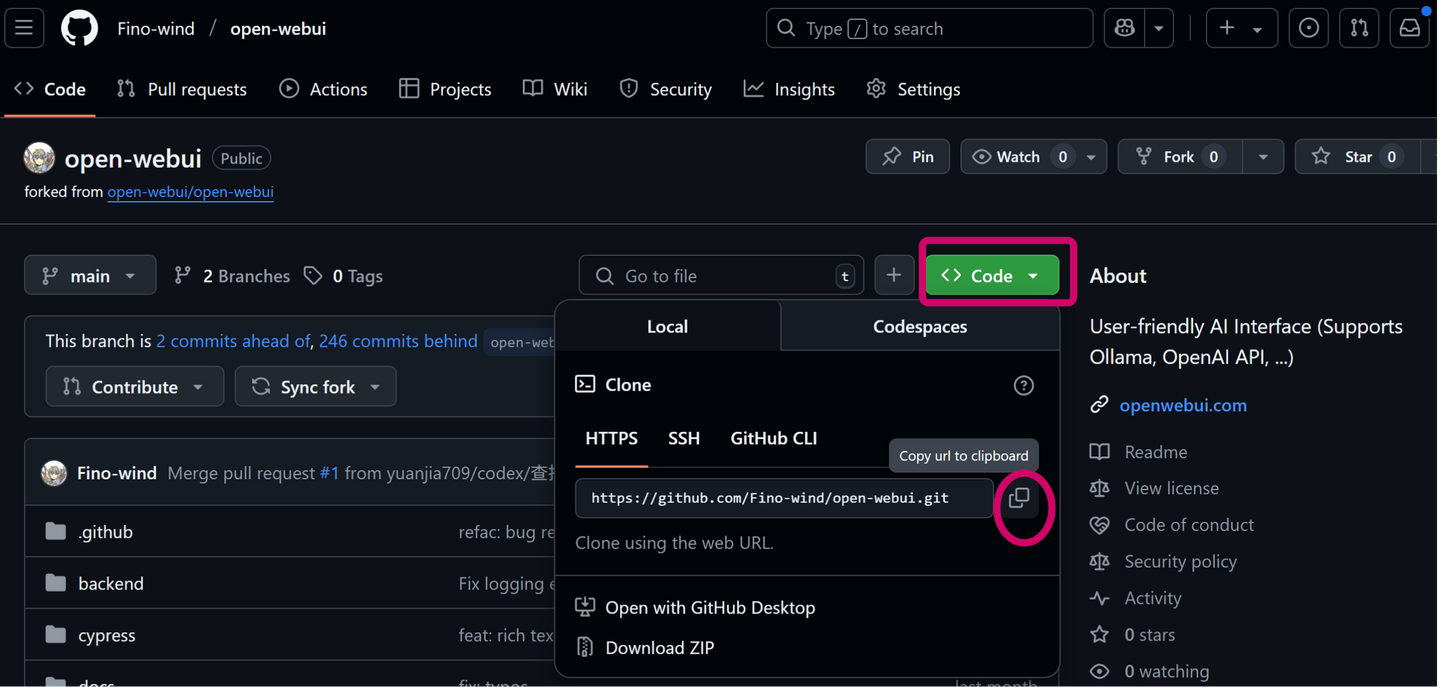
Task: Select the Local tab in clone panel
Action: 667,326
